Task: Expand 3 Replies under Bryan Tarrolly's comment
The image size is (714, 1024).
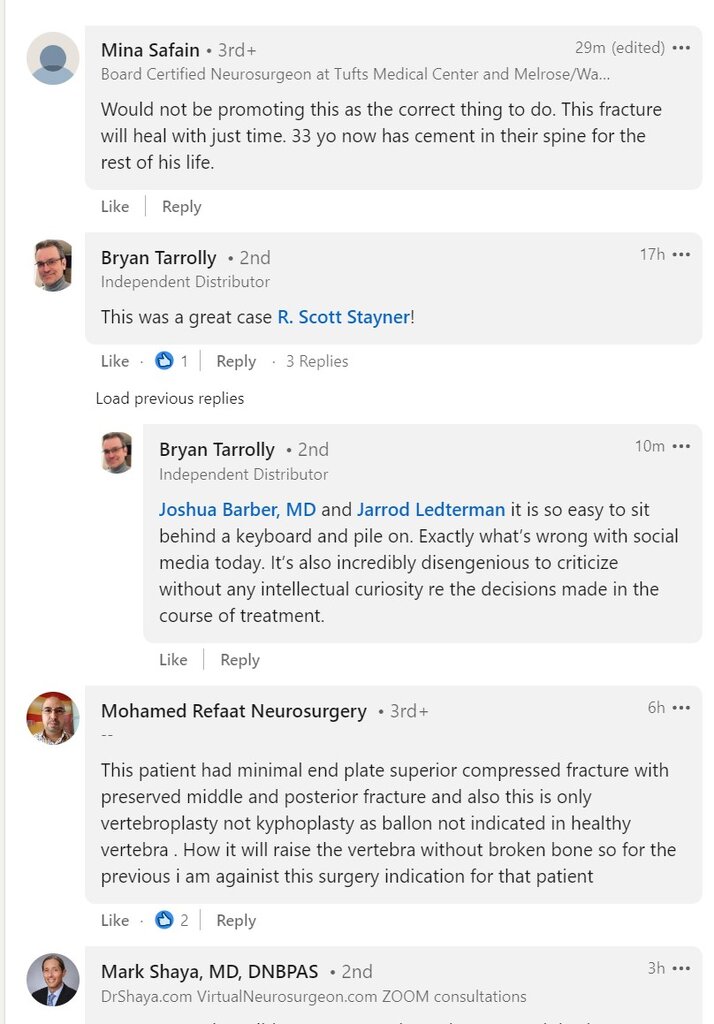Action: (317, 361)
